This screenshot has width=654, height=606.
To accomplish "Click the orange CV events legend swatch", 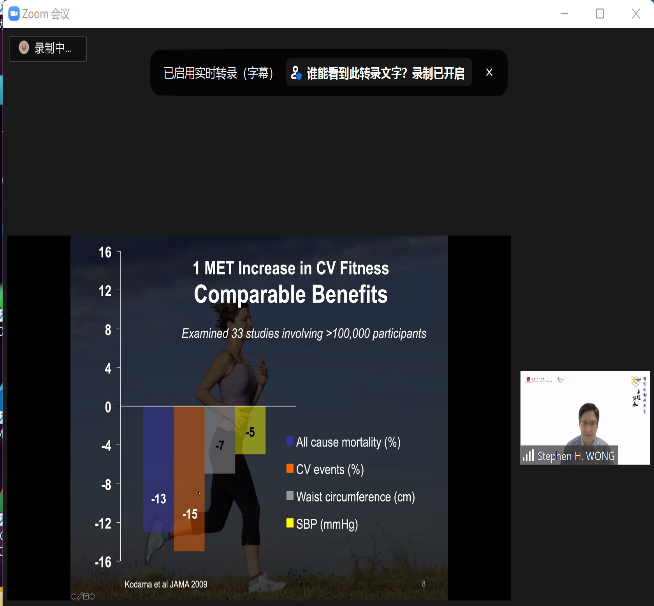I will 289,469.
